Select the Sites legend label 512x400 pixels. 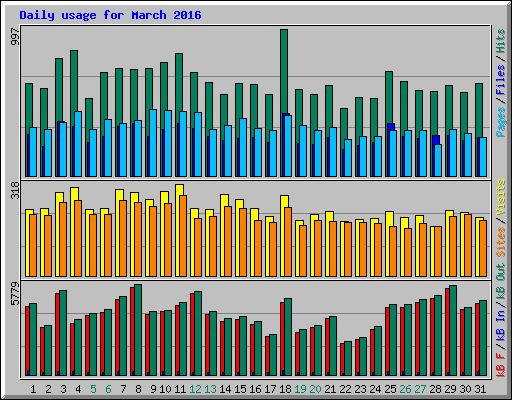click(501, 242)
